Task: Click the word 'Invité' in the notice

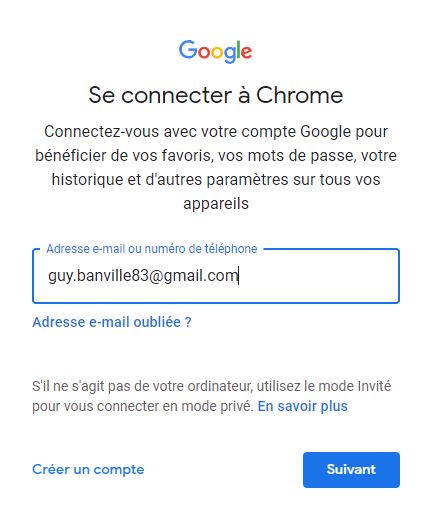Action: pyautogui.click(x=374, y=386)
